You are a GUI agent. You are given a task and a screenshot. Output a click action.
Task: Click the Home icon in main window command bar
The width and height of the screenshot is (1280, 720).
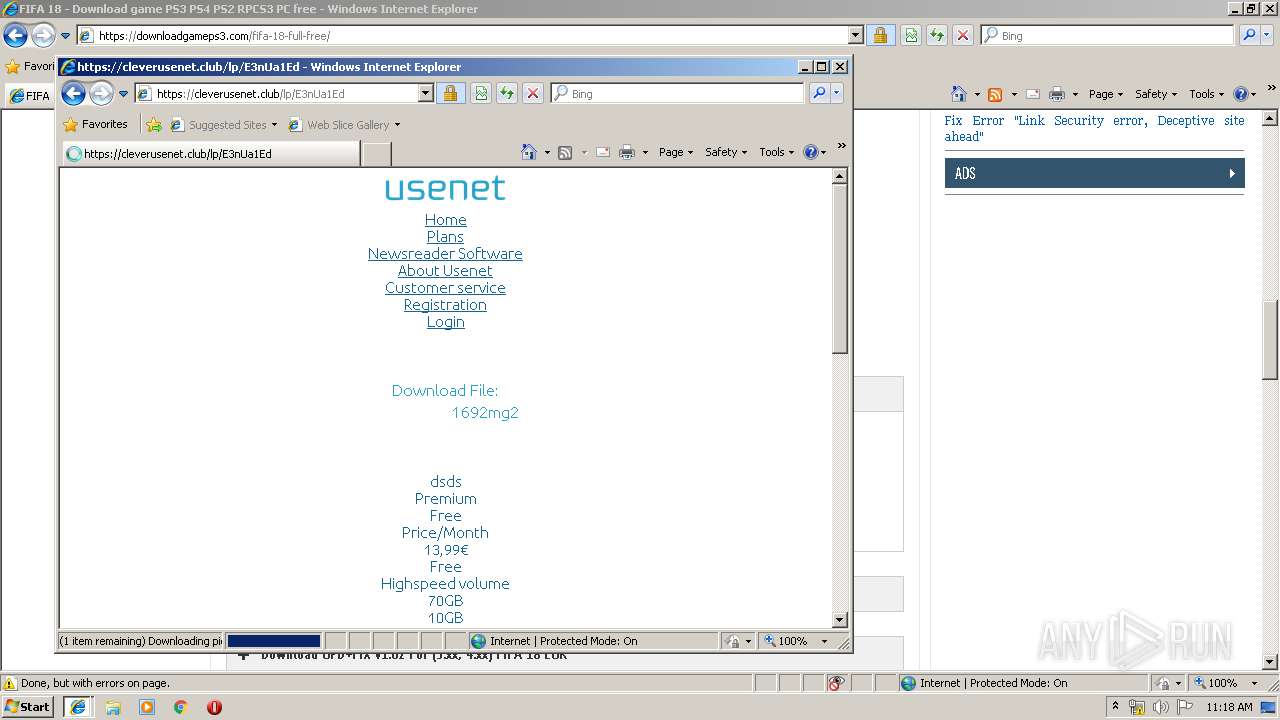(959, 94)
